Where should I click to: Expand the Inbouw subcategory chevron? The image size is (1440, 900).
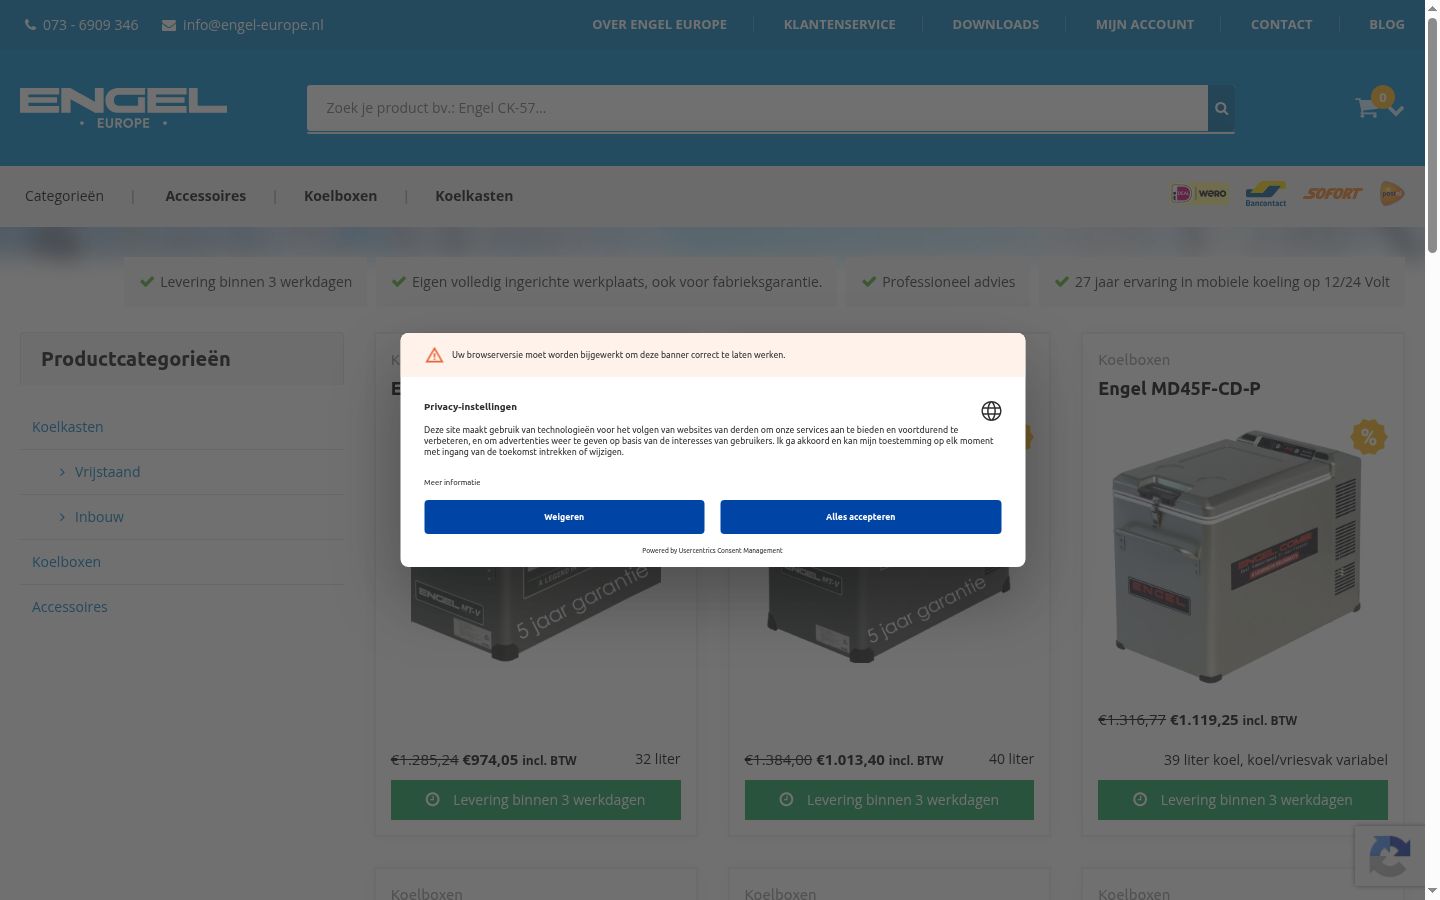point(62,517)
